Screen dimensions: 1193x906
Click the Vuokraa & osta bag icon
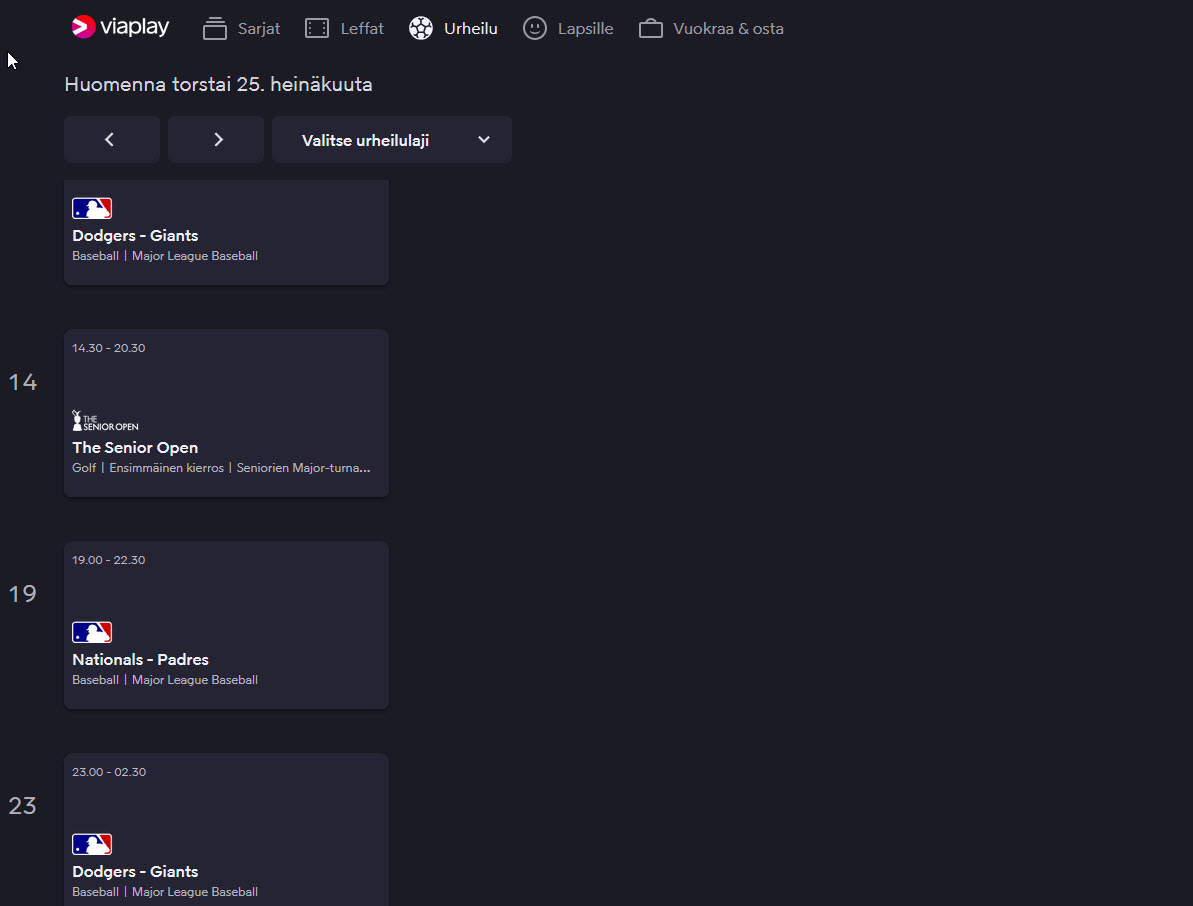click(x=651, y=29)
